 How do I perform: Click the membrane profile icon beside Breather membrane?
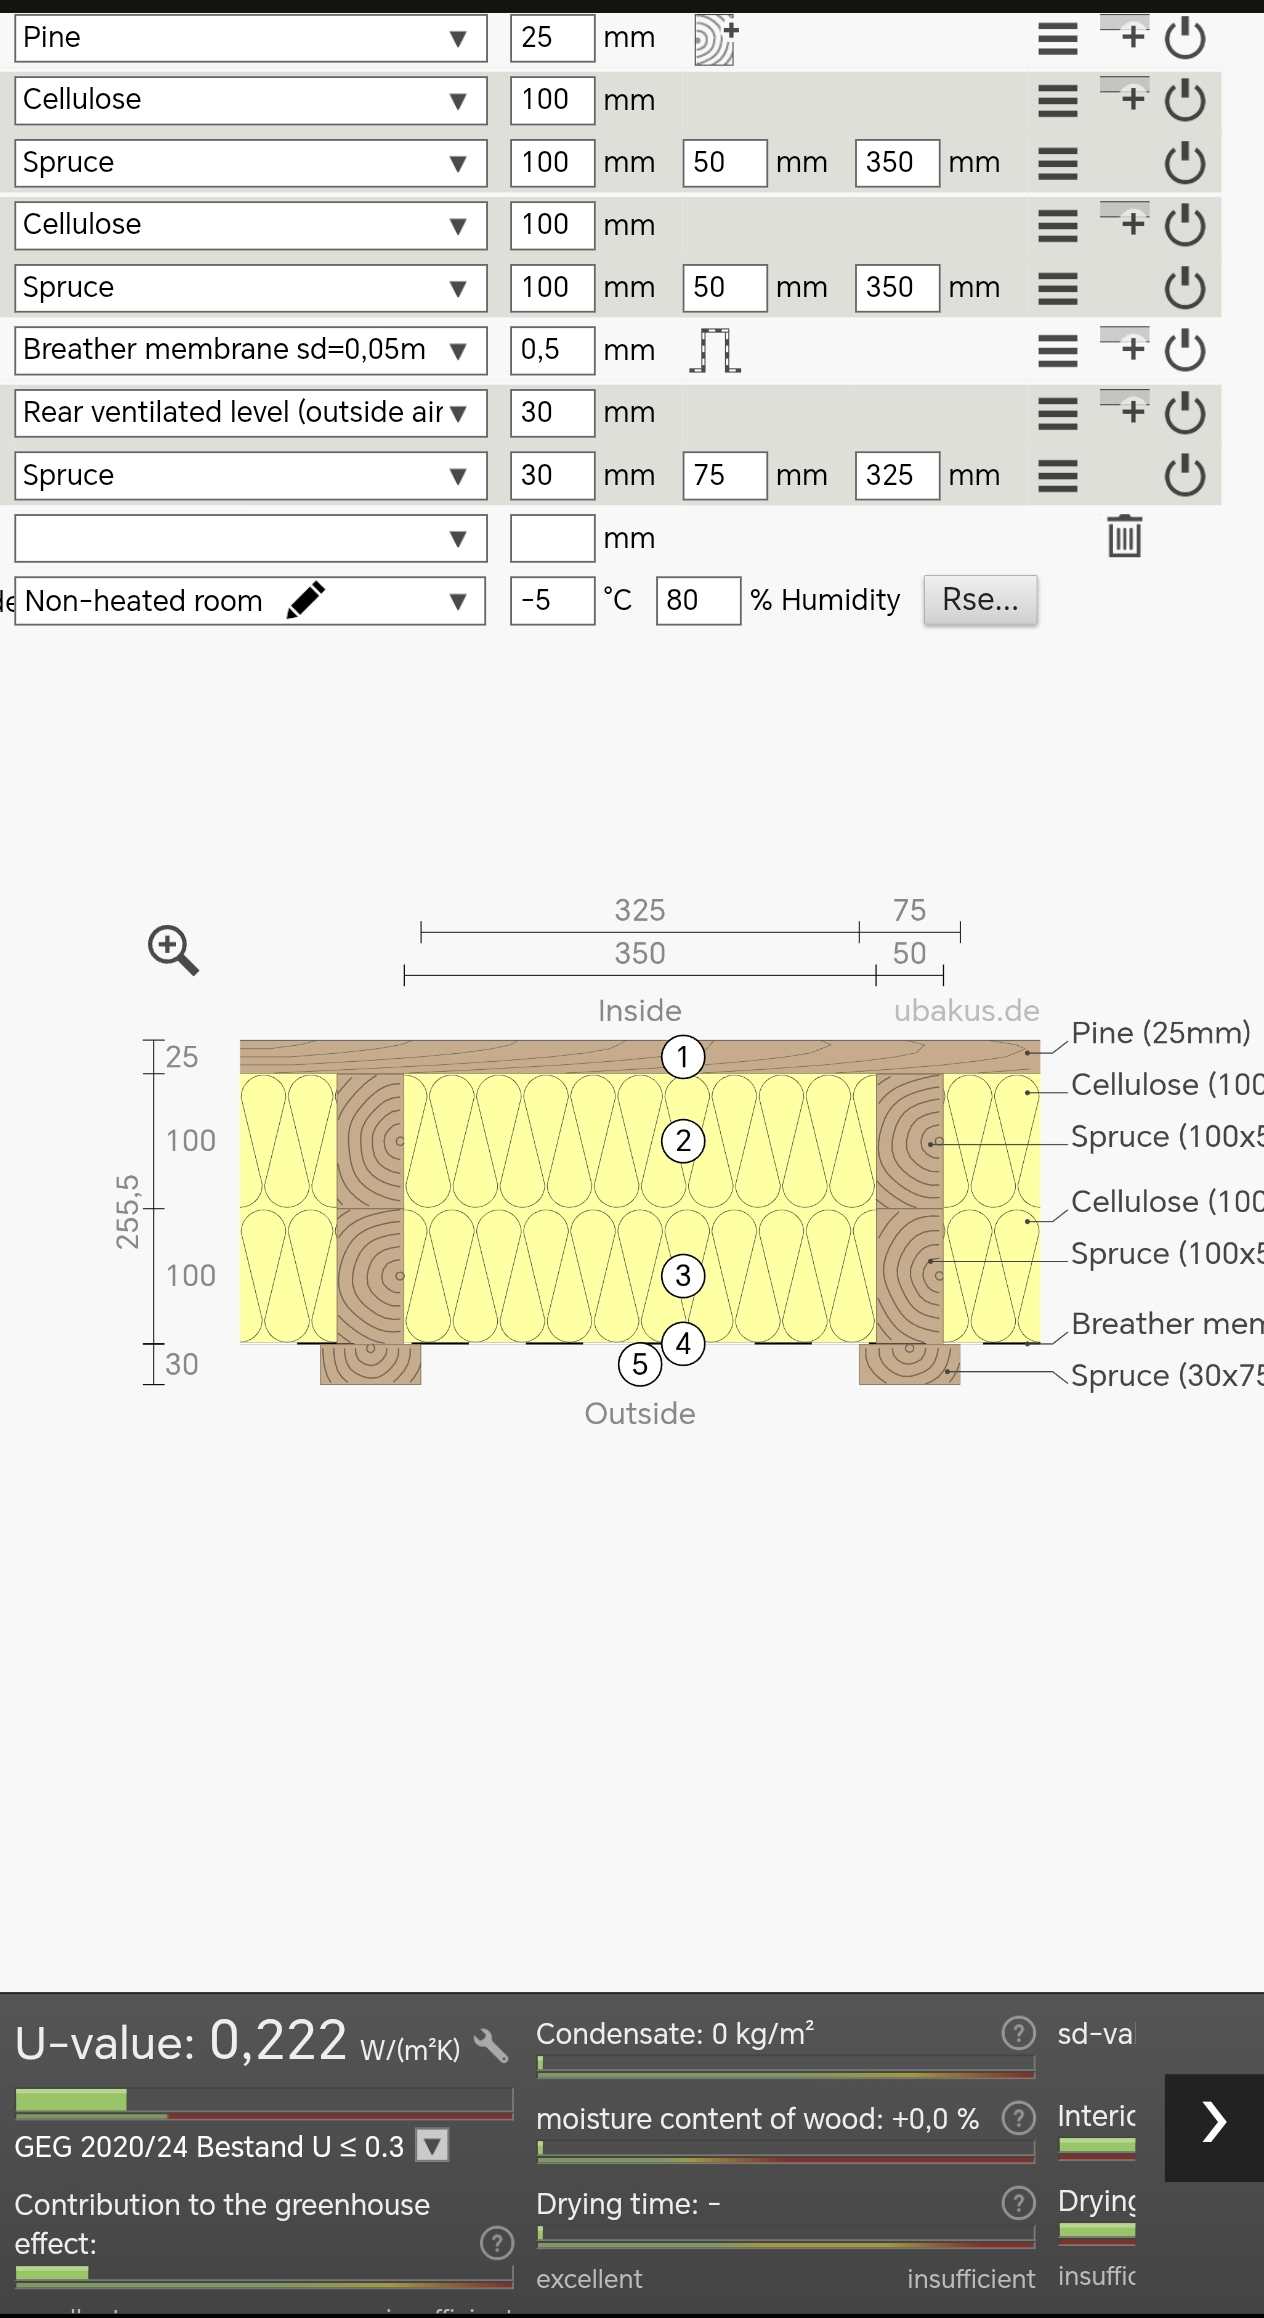pyautogui.click(x=715, y=350)
